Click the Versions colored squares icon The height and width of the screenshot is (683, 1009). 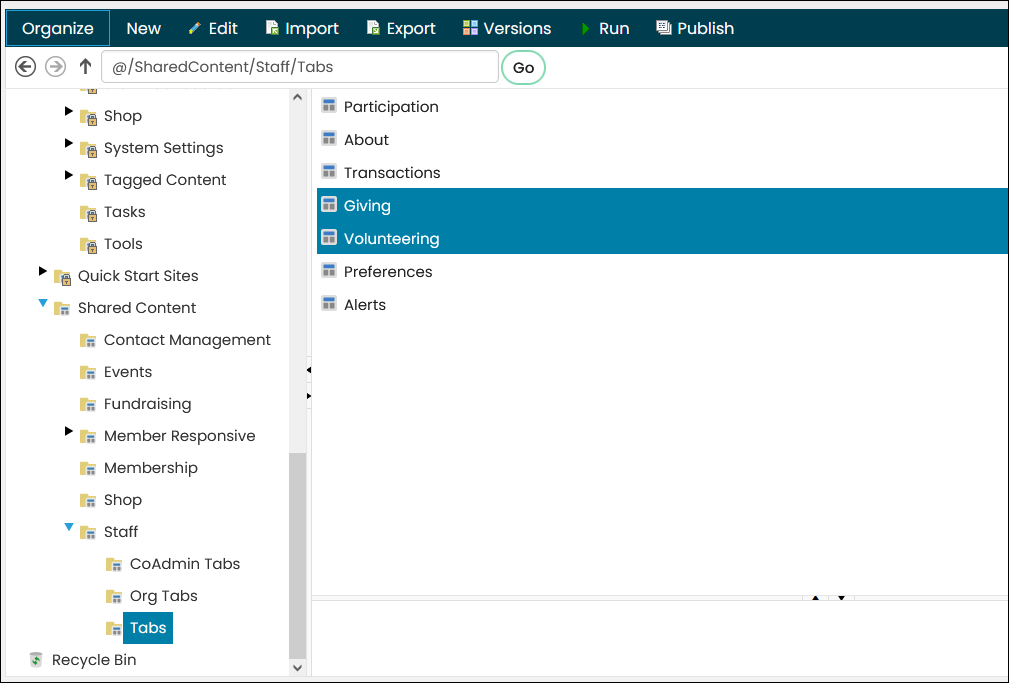[x=470, y=28]
